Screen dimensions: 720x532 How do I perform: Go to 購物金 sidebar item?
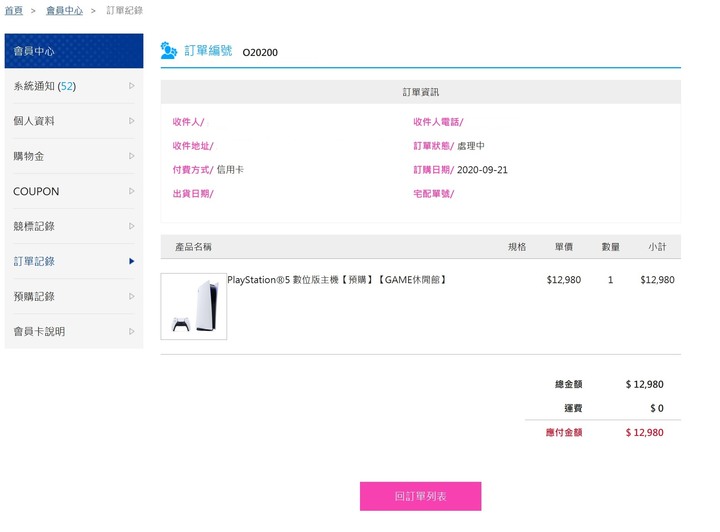pyautogui.click(x=74, y=156)
